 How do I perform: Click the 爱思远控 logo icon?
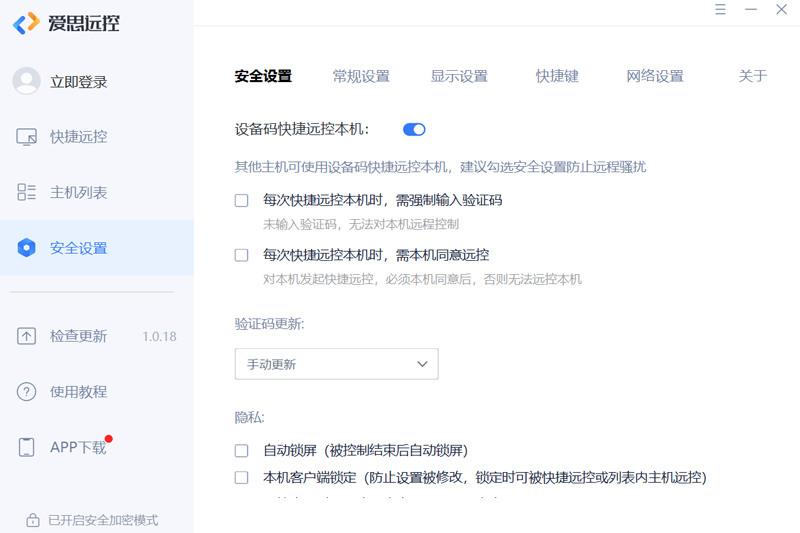26,23
